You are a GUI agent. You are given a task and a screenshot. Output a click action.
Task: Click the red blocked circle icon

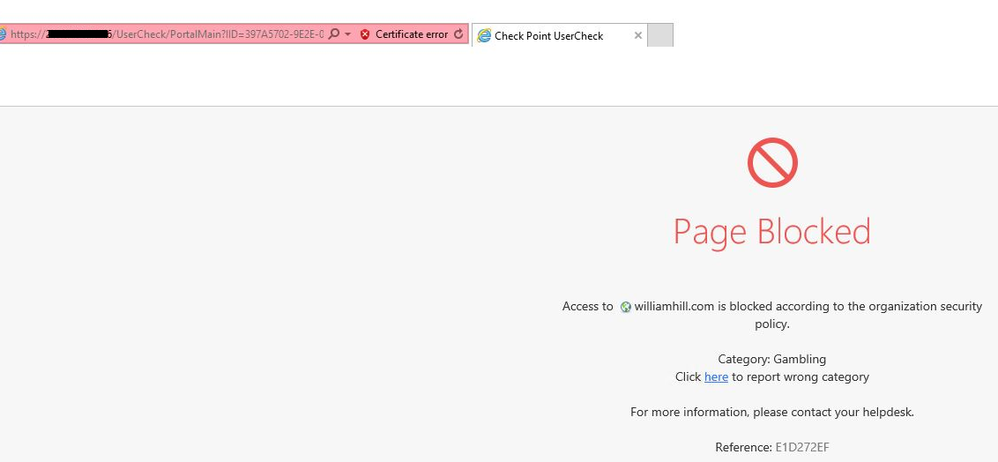(772, 163)
